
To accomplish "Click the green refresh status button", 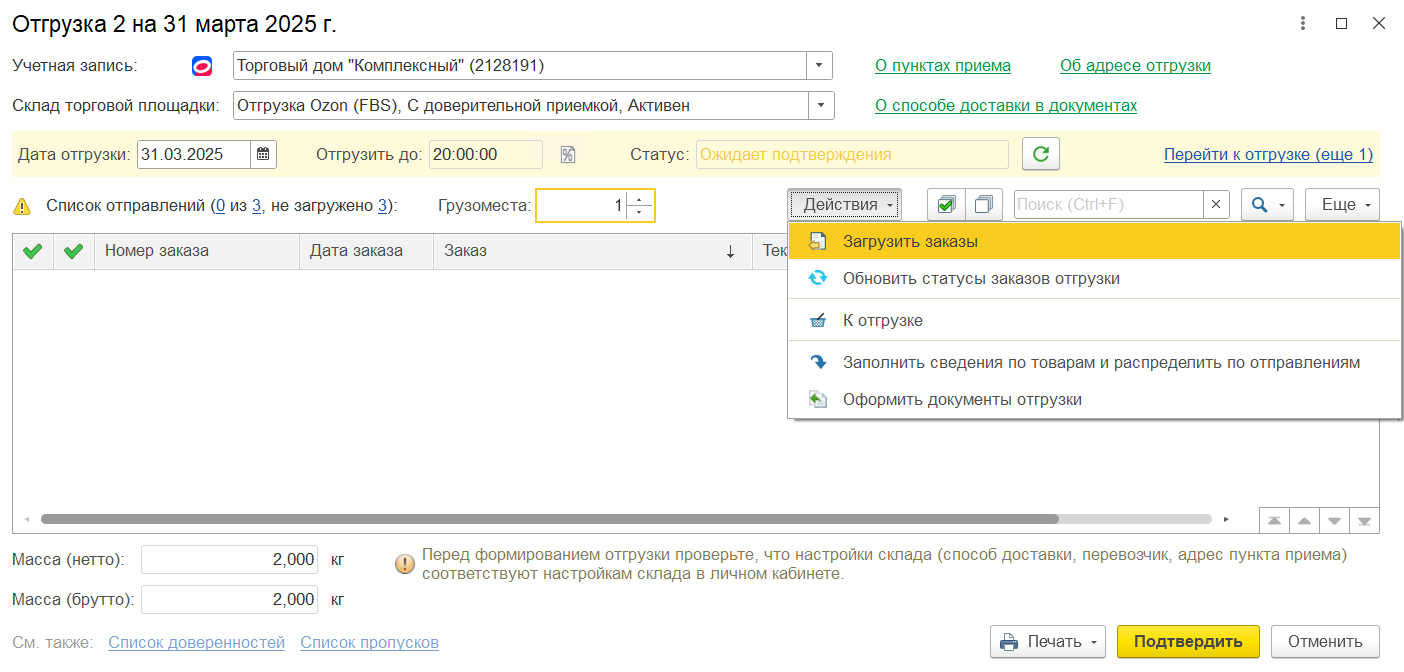I will pyautogui.click(x=1040, y=154).
